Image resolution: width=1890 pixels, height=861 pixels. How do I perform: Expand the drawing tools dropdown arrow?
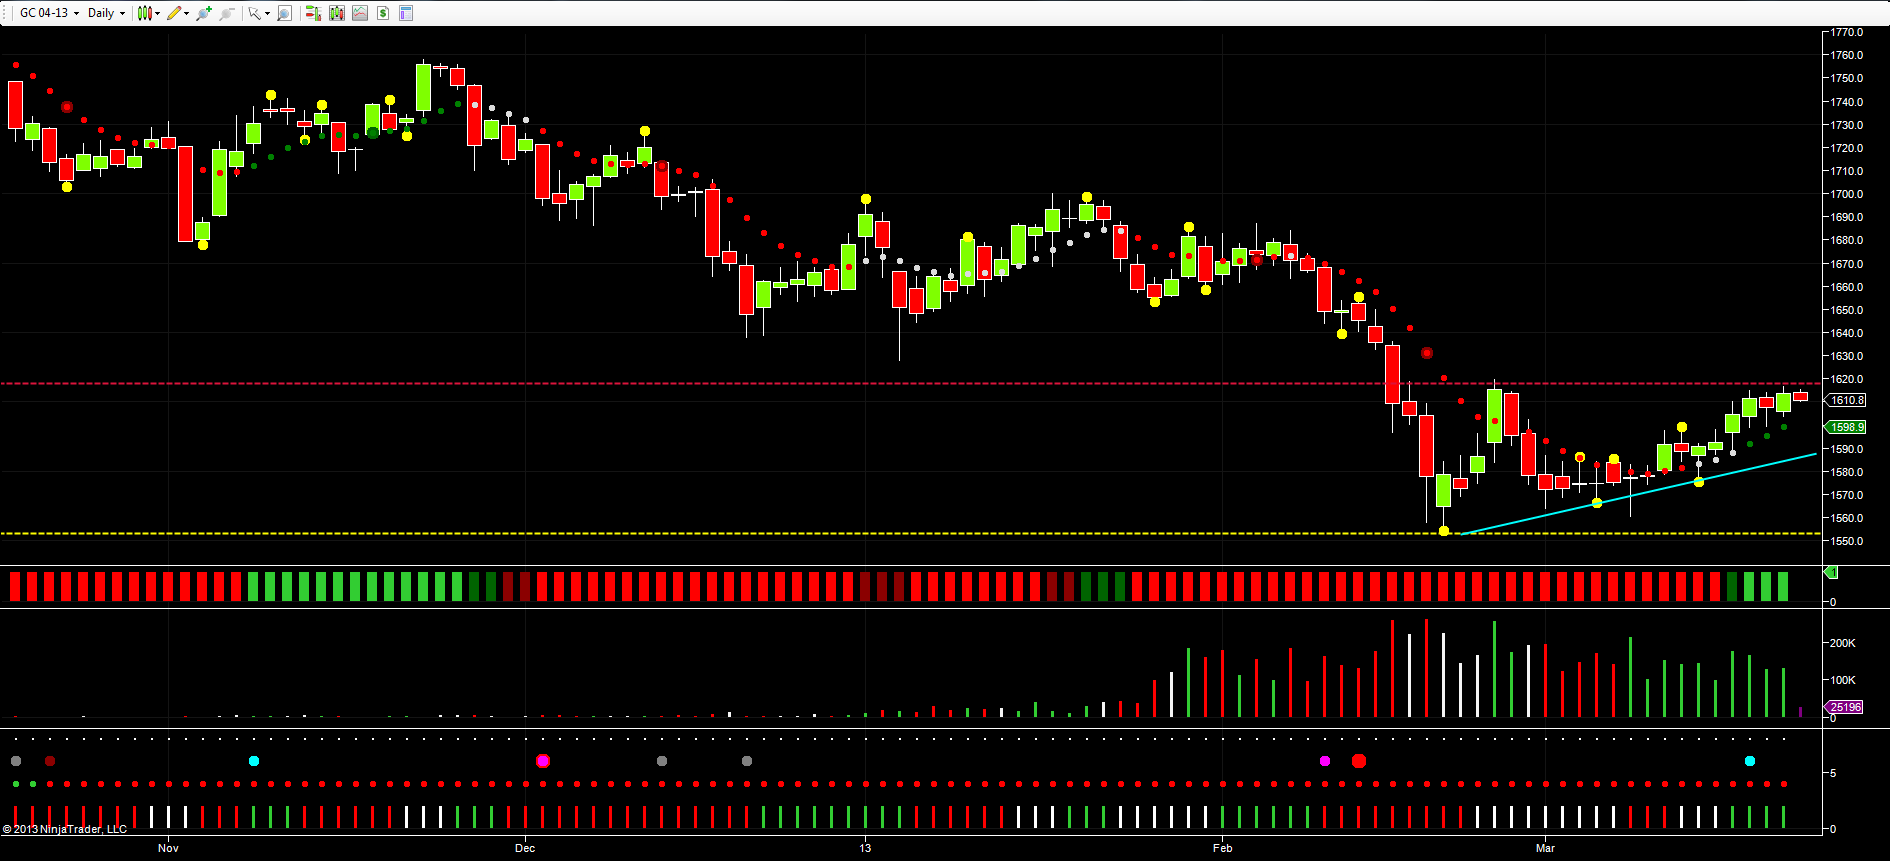pos(187,13)
